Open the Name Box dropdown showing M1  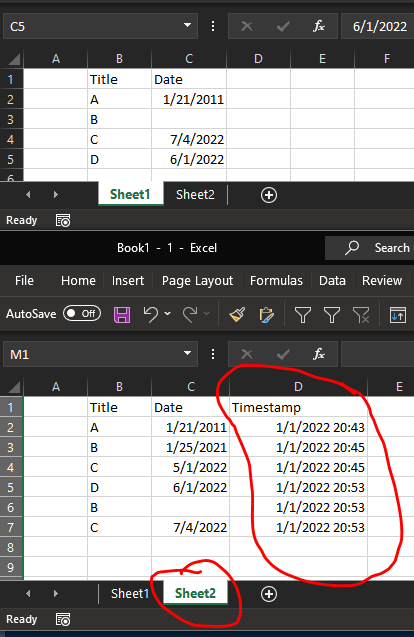coord(187,353)
